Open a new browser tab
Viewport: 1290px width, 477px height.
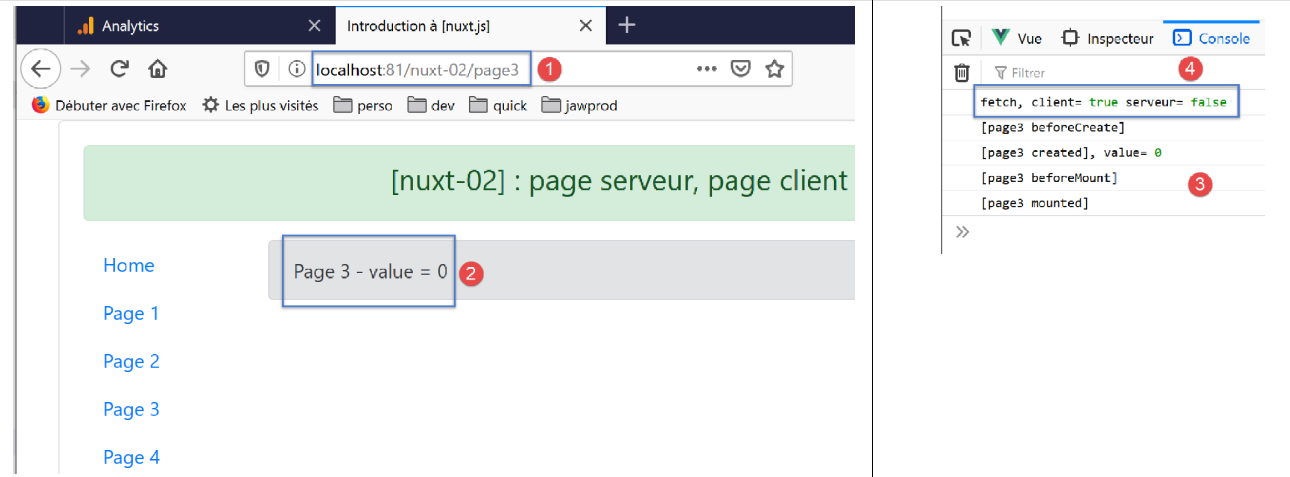tap(627, 26)
